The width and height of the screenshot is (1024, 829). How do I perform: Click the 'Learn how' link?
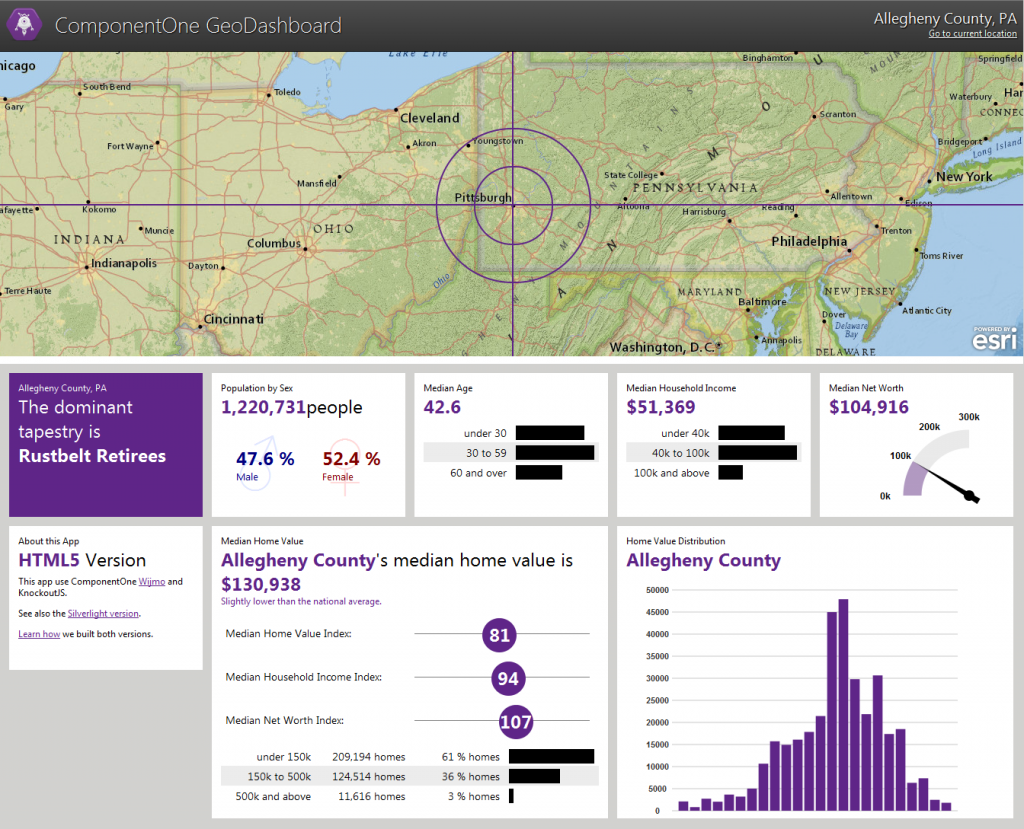point(39,634)
